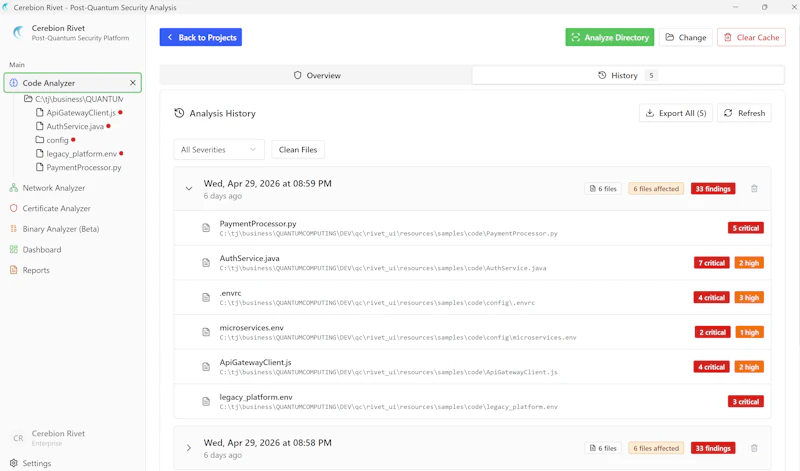Screen dimensions: 800x471
Task: Click the Clear Cache button
Action: (x=751, y=37)
